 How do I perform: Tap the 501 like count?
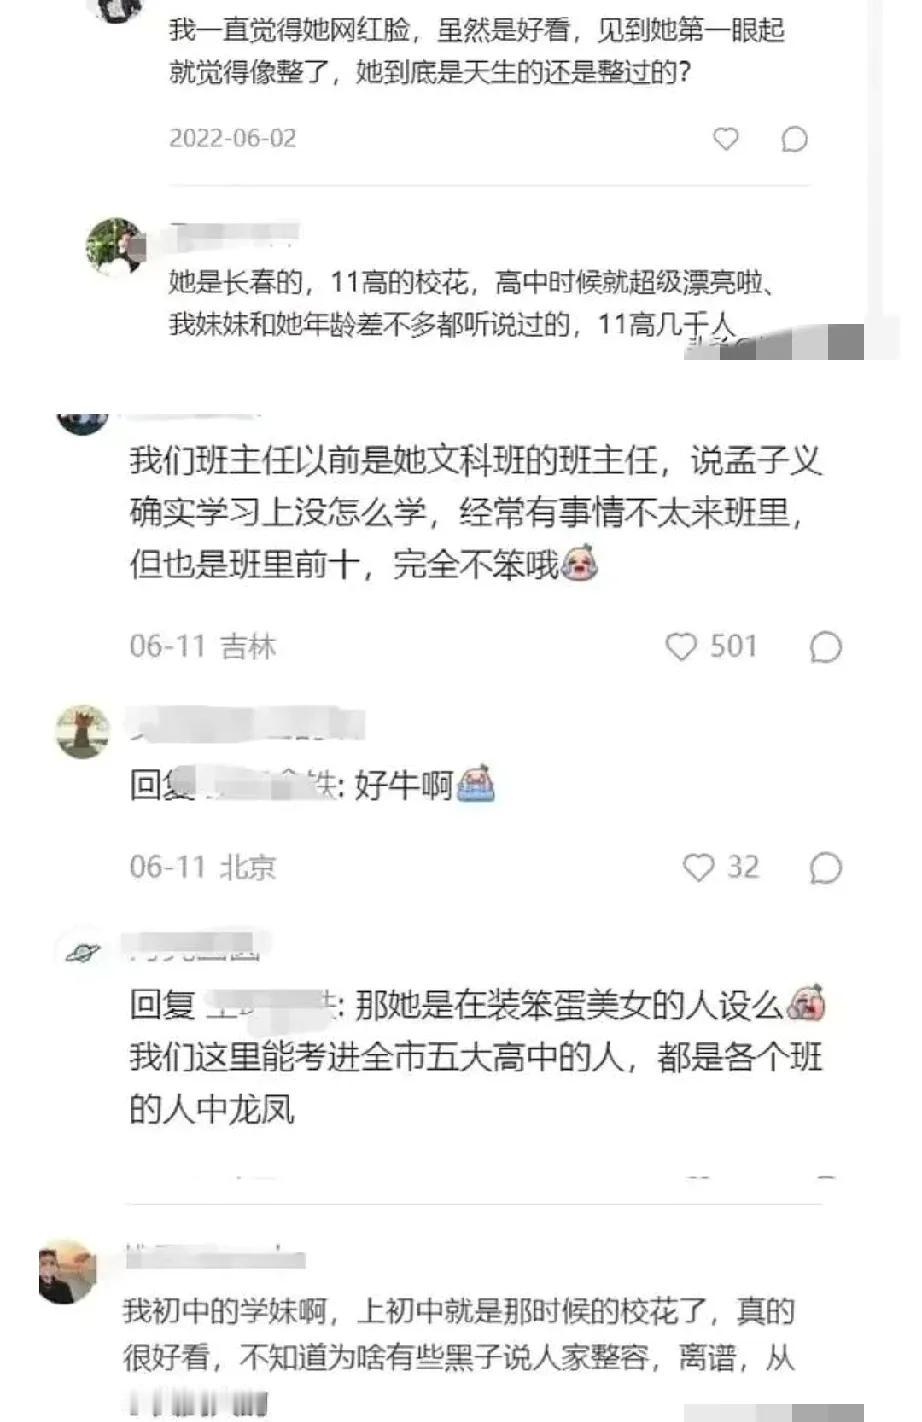coord(733,647)
